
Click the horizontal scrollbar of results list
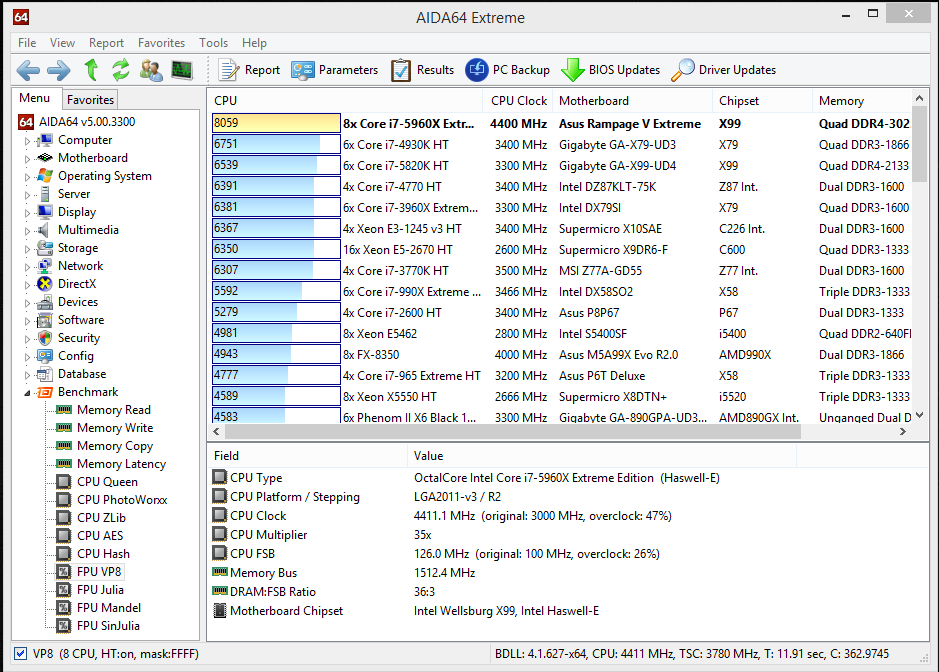[513, 431]
